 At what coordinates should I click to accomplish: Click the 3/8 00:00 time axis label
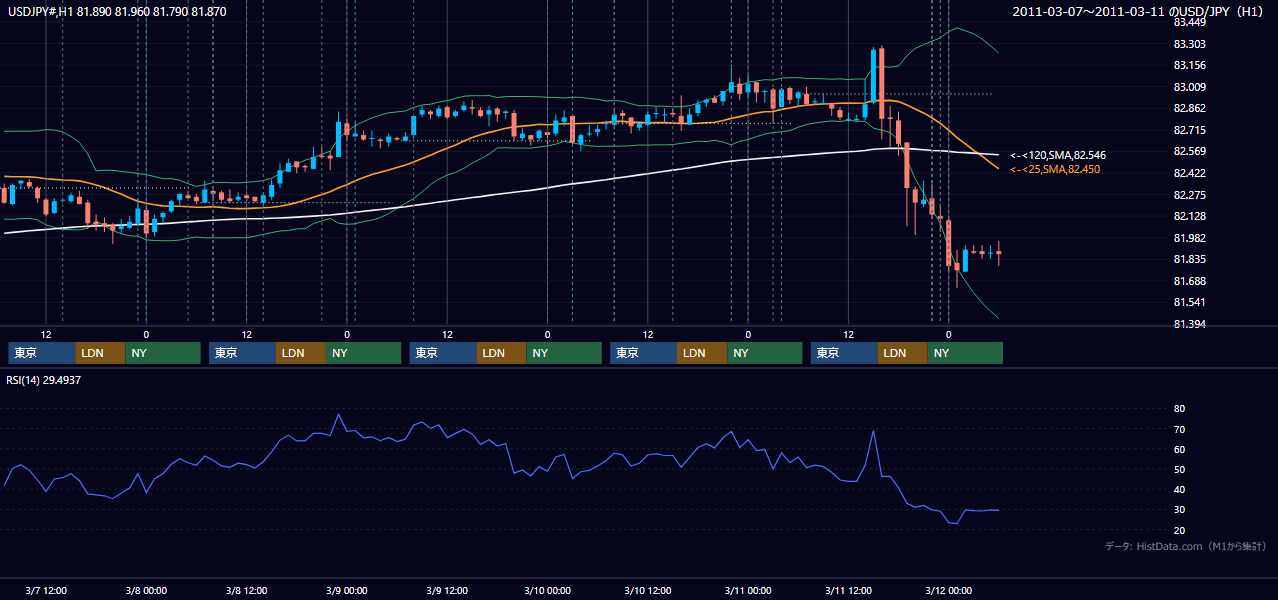[146, 590]
